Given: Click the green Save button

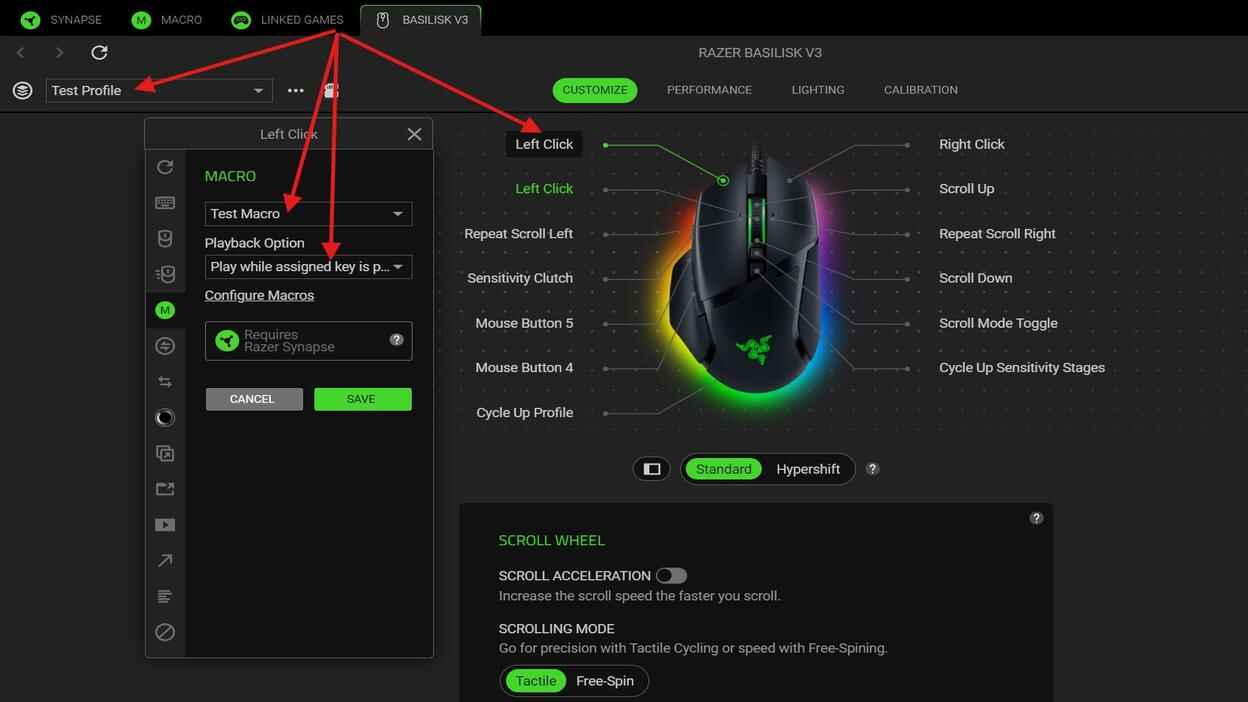Looking at the screenshot, I should [x=362, y=399].
